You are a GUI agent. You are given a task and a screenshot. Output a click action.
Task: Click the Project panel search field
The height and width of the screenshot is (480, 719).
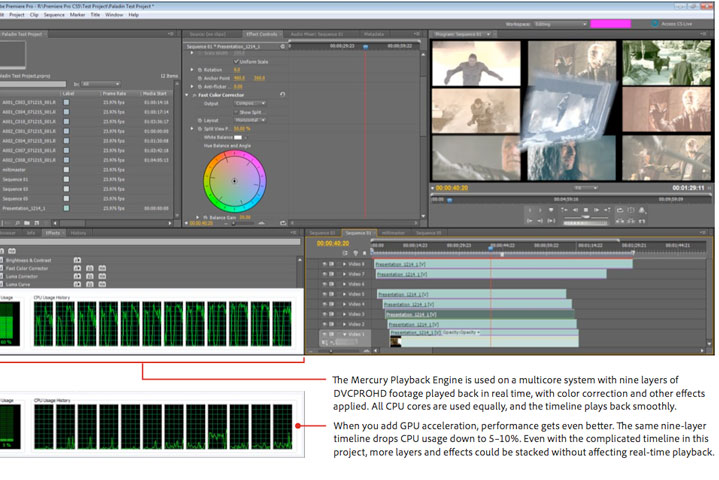tap(33, 84)
